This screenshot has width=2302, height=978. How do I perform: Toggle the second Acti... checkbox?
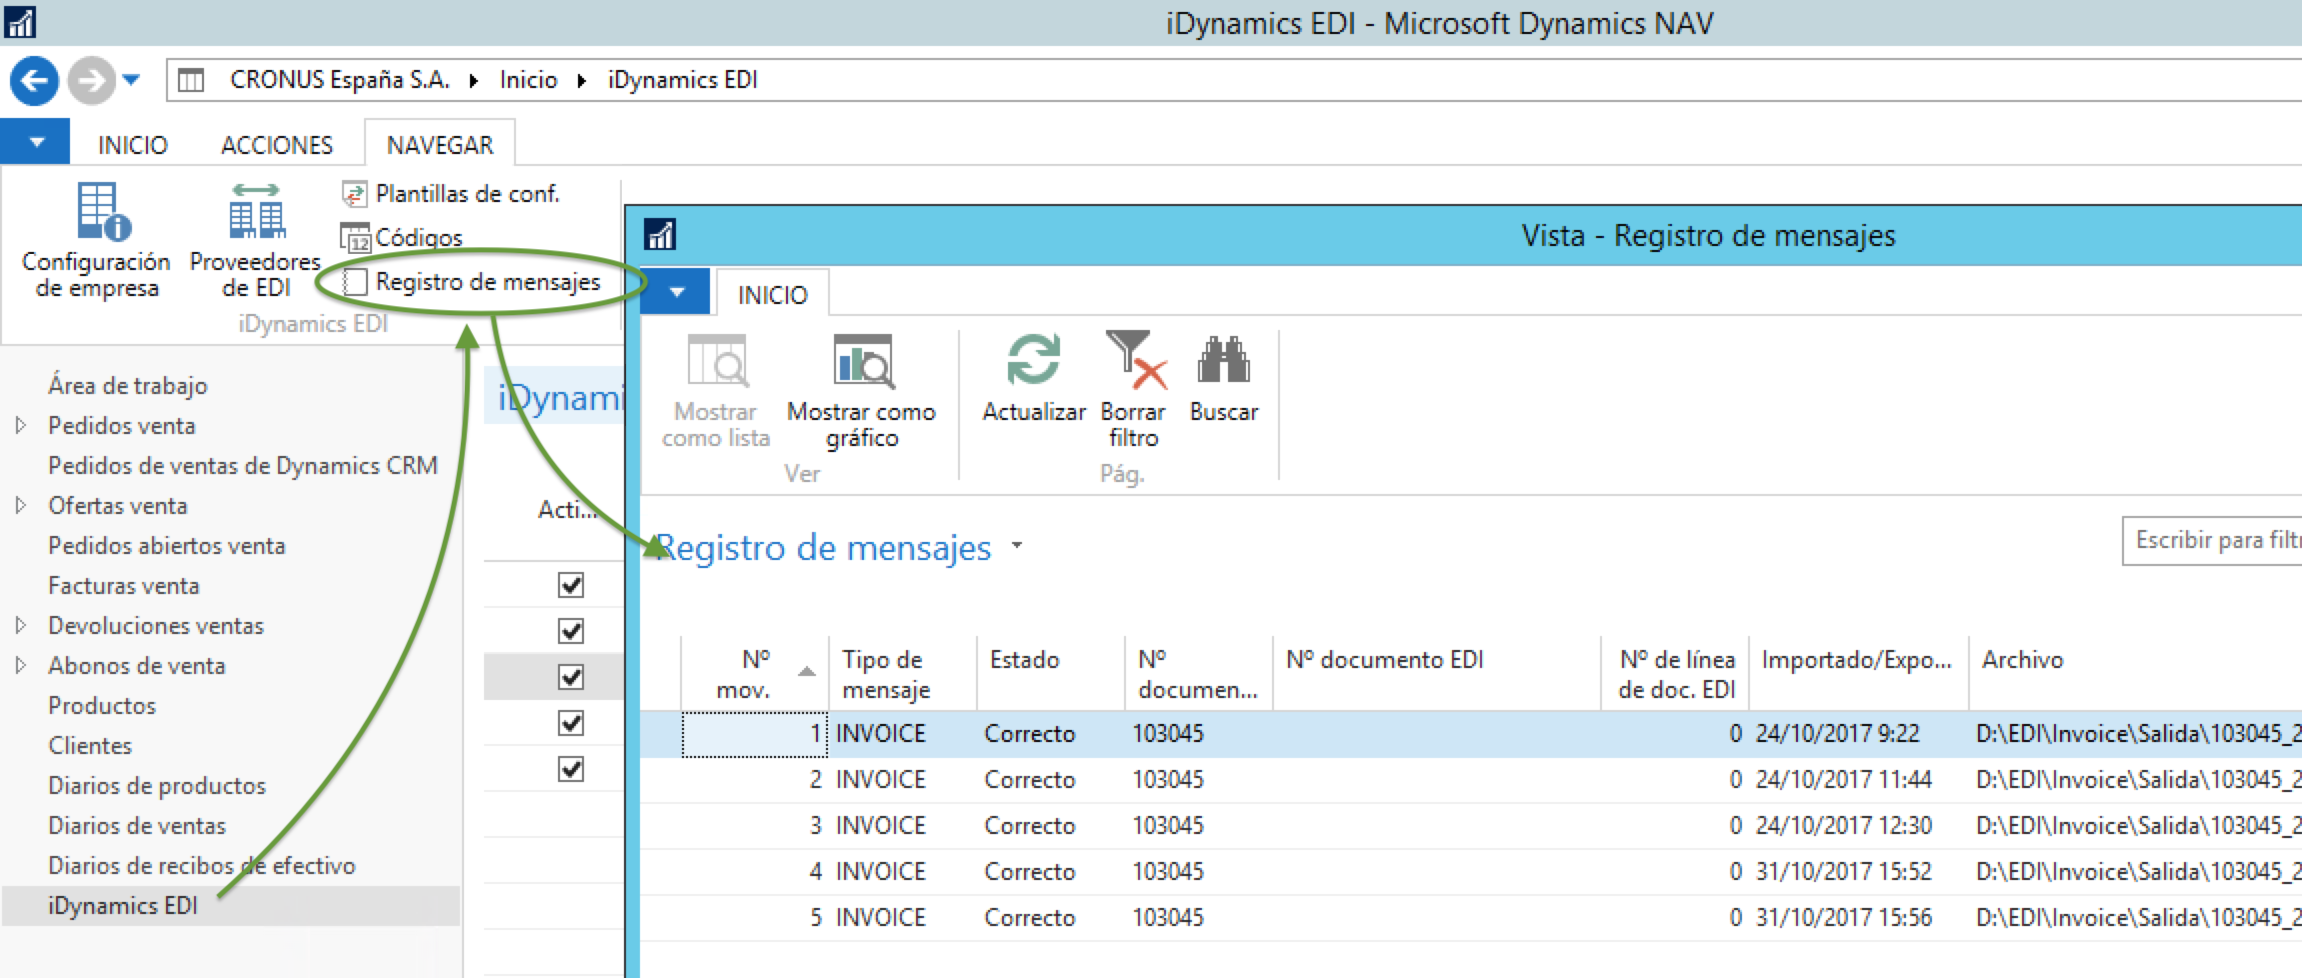click(571, 631)
